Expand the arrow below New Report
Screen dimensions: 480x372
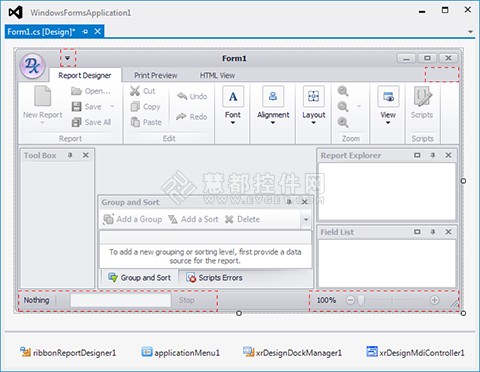coord(42,123)
